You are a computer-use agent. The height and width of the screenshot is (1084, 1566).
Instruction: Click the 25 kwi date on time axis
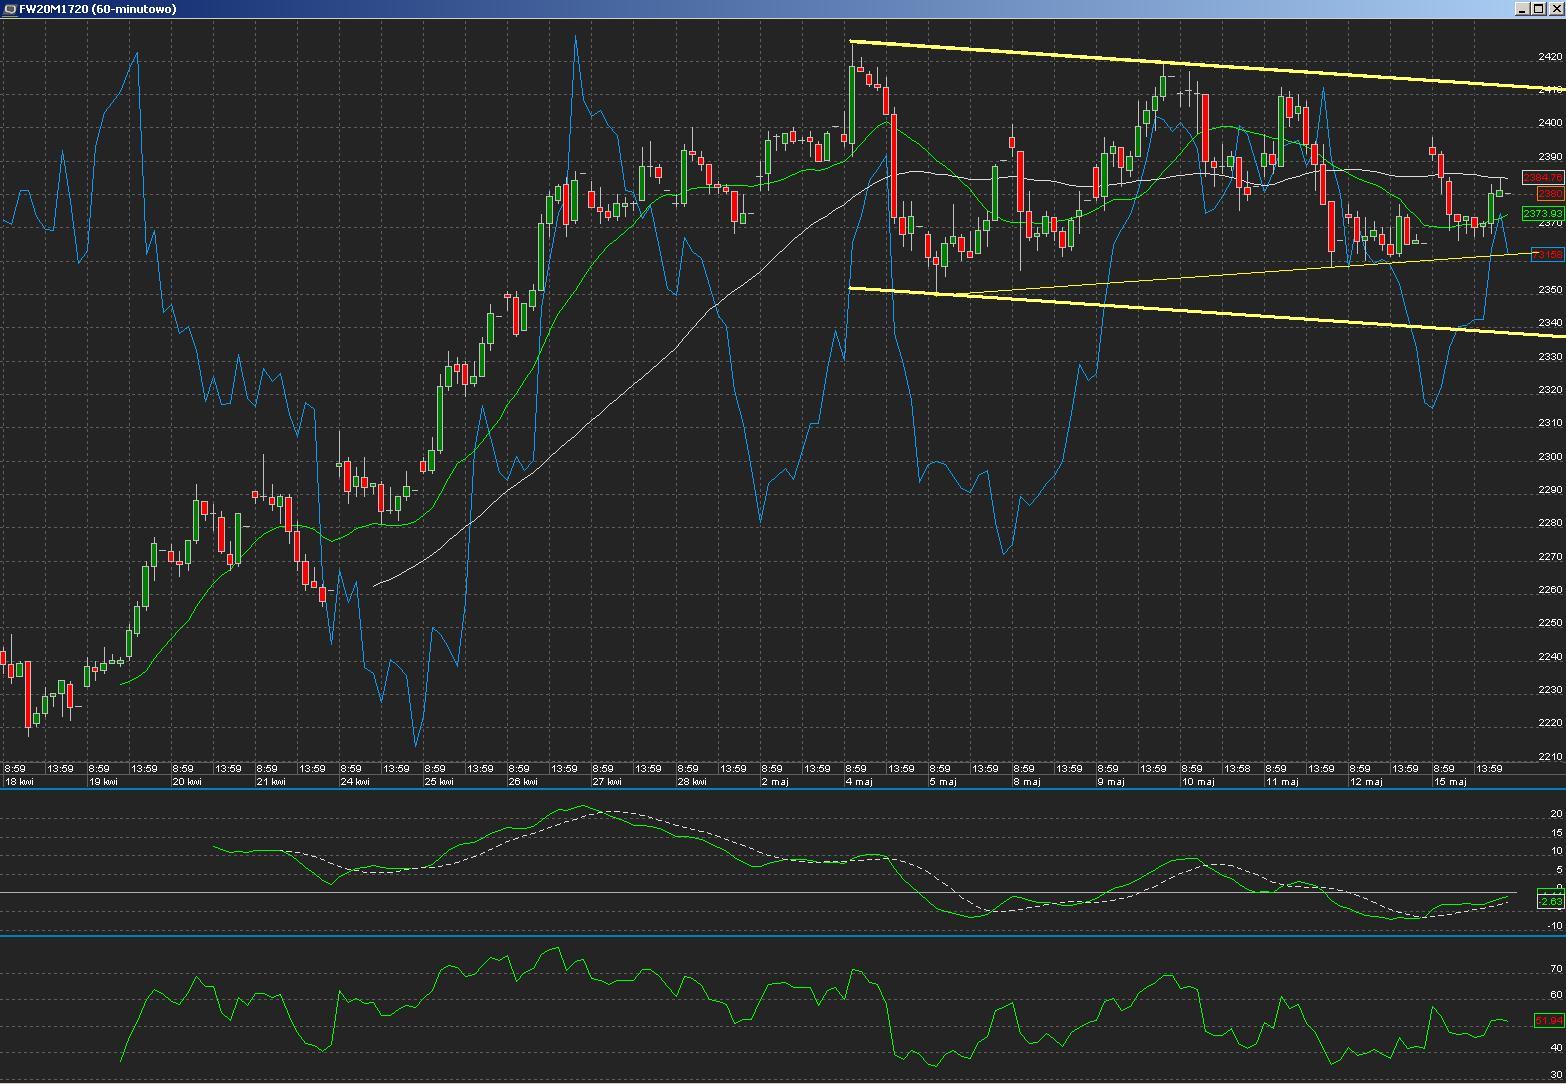[x=439, y=781]
